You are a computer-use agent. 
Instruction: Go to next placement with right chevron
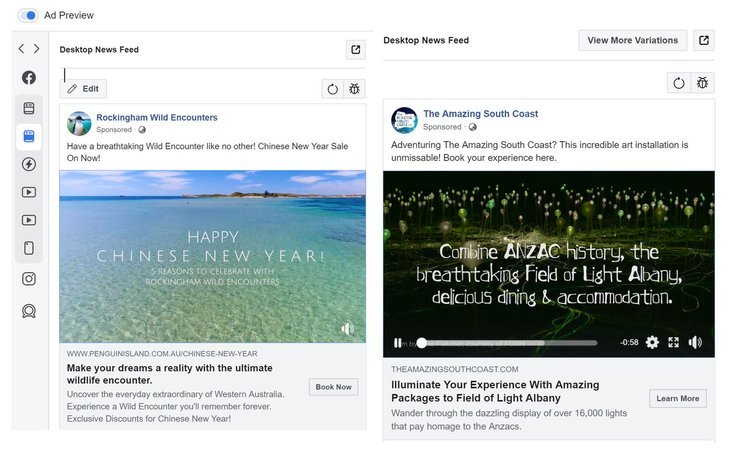(x=36, y=49)
